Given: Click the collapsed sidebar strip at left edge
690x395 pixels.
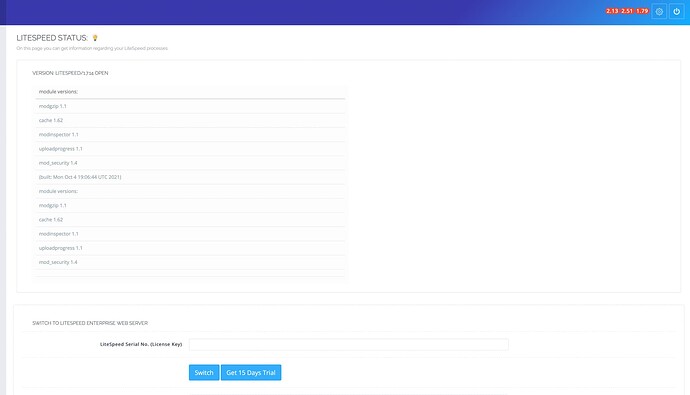Looking at the screenshot, I should pos(3,210).
